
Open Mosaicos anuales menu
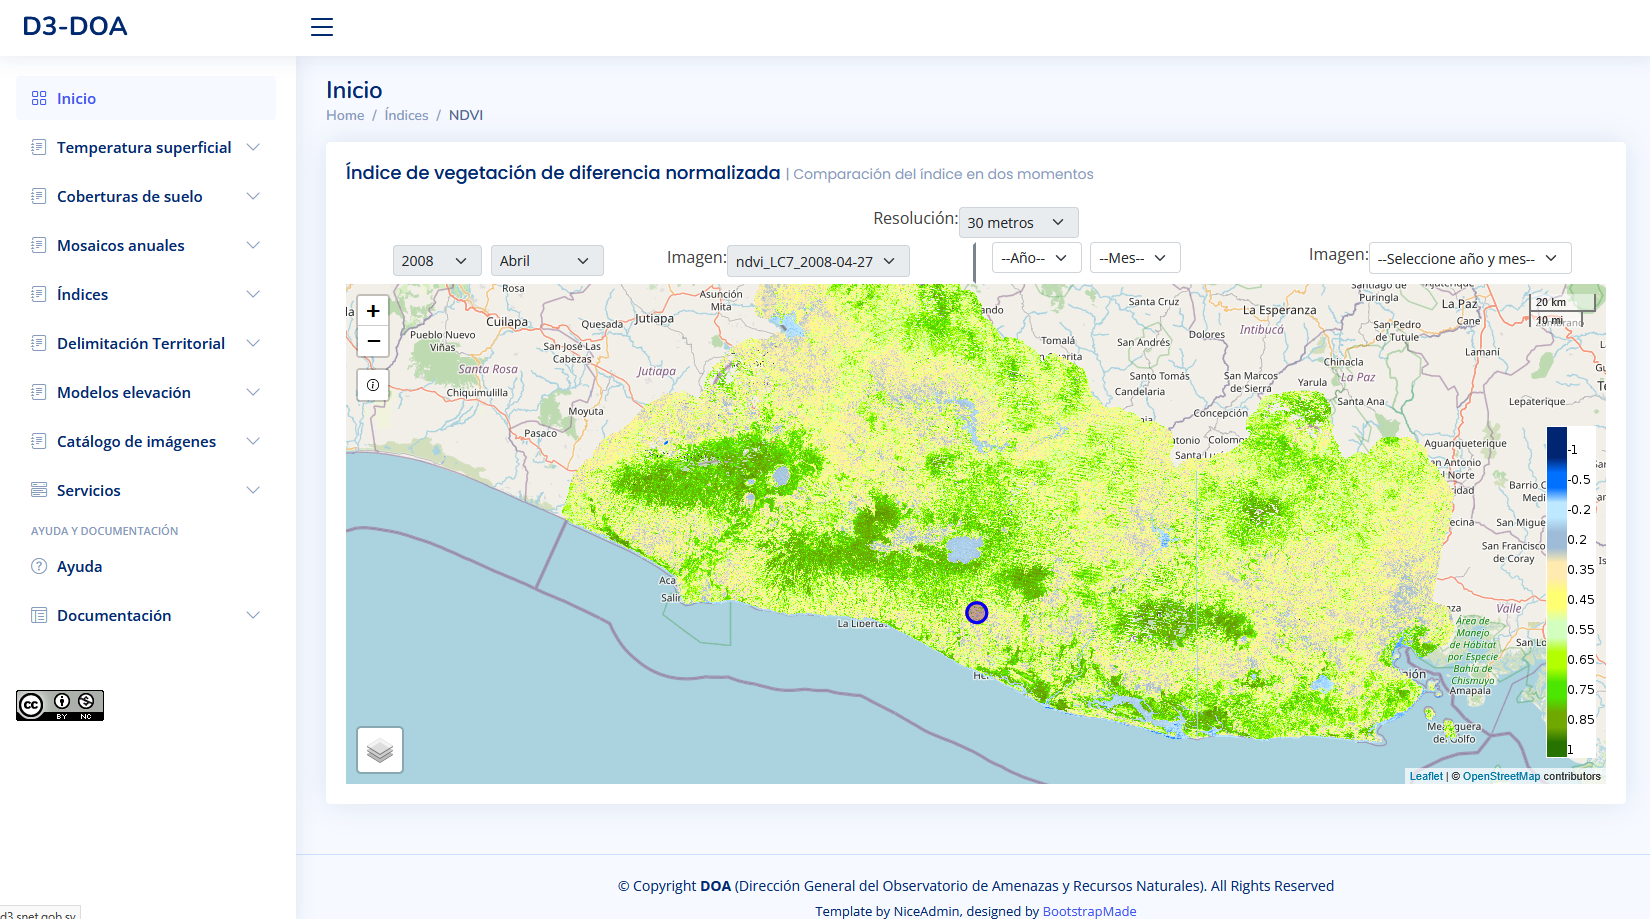146,245
